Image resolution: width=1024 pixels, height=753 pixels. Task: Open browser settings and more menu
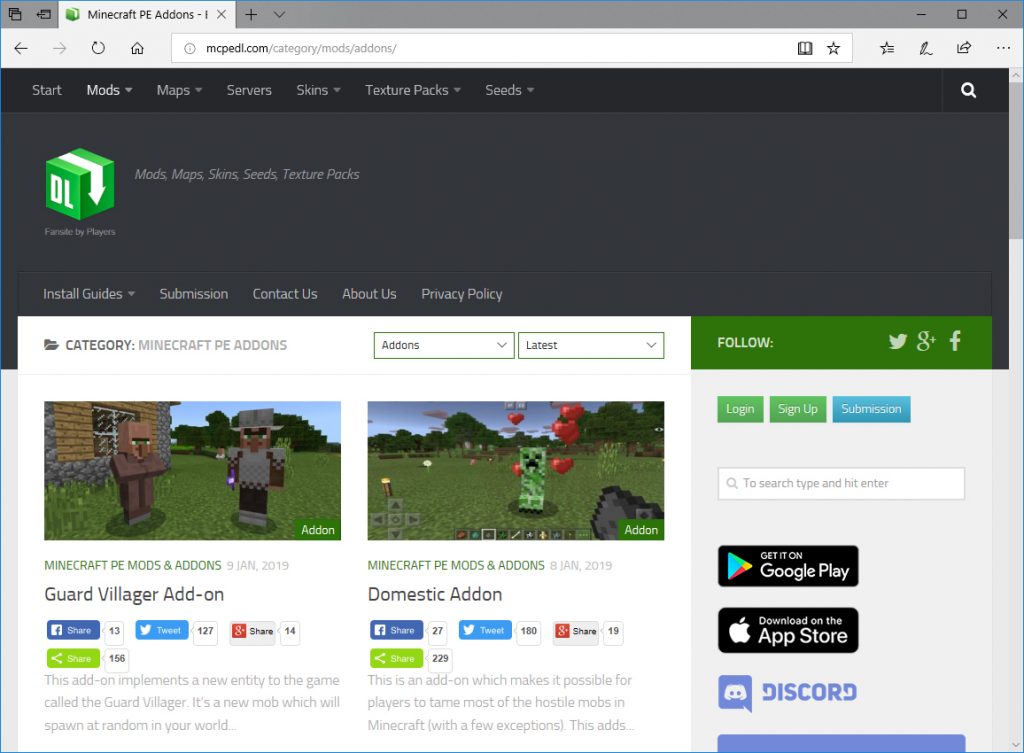pos(1003,48)
